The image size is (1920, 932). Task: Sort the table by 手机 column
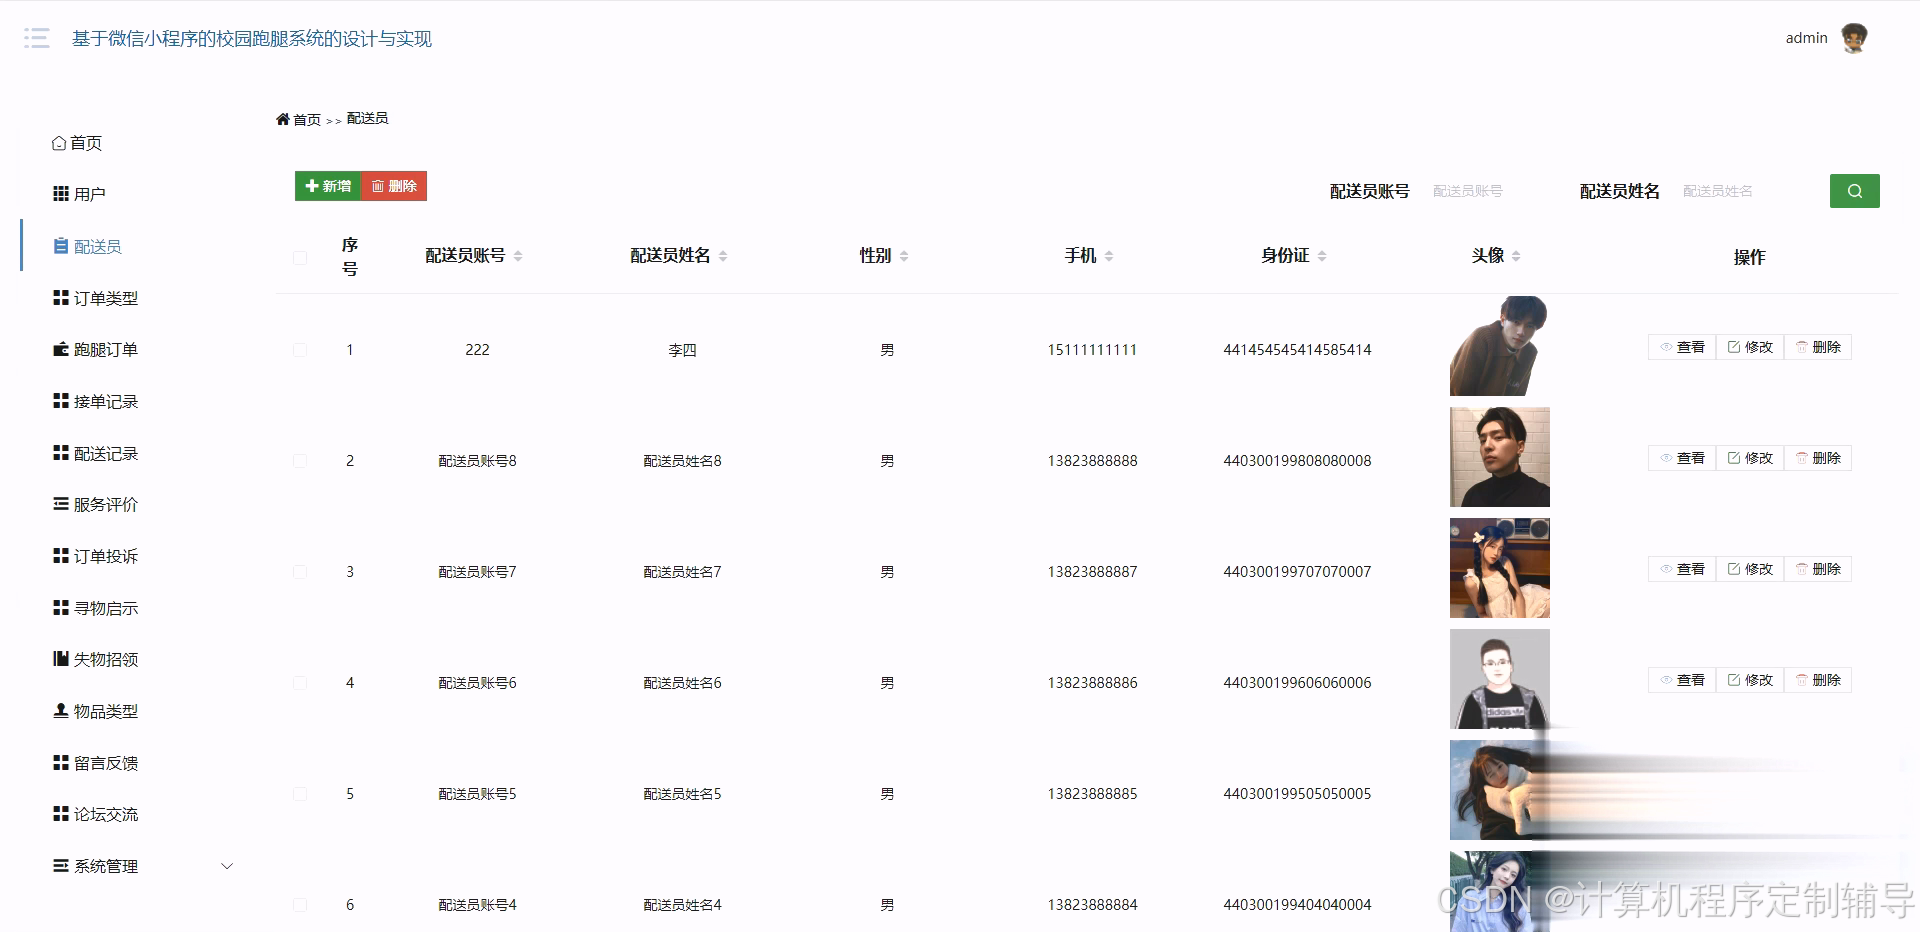(1110, 255)
